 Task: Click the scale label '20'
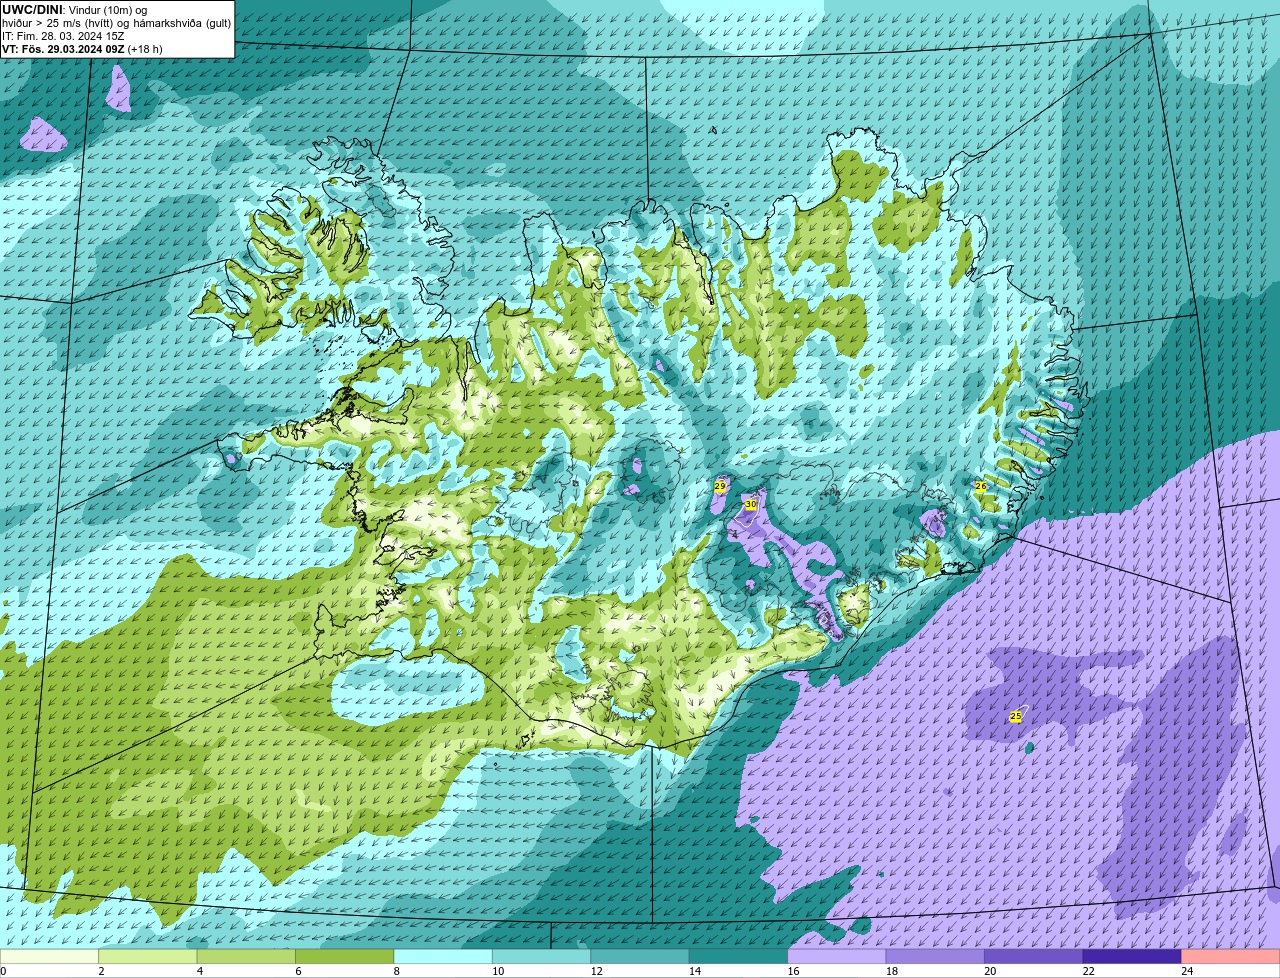pos(990,971)
